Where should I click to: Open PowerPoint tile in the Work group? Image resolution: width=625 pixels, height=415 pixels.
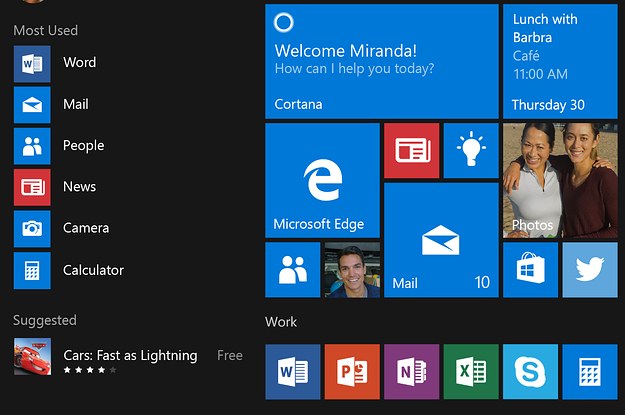pyautogui.click(x=352, y=372)
